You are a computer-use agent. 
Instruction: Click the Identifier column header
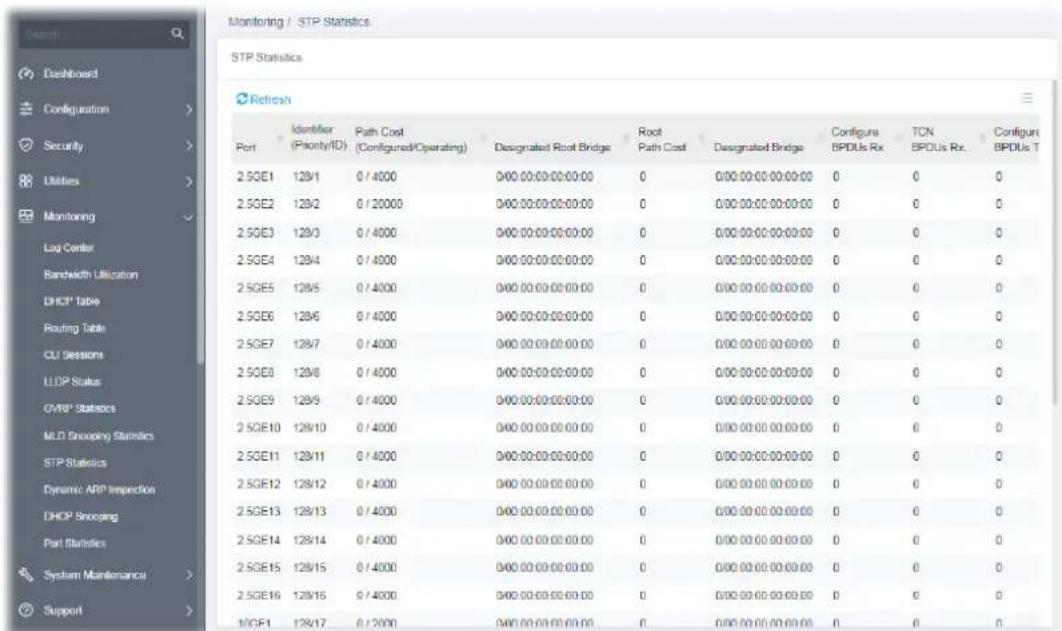tap(318, 138)
